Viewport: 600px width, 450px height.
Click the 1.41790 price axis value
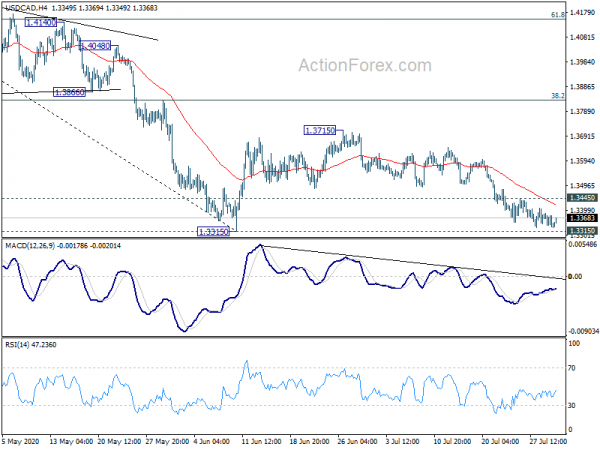pos(582,13)
